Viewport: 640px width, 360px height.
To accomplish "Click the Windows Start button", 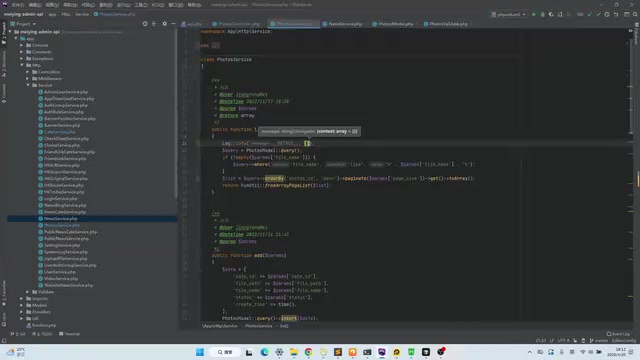I will pyautogui.click(x=200, y=352).
